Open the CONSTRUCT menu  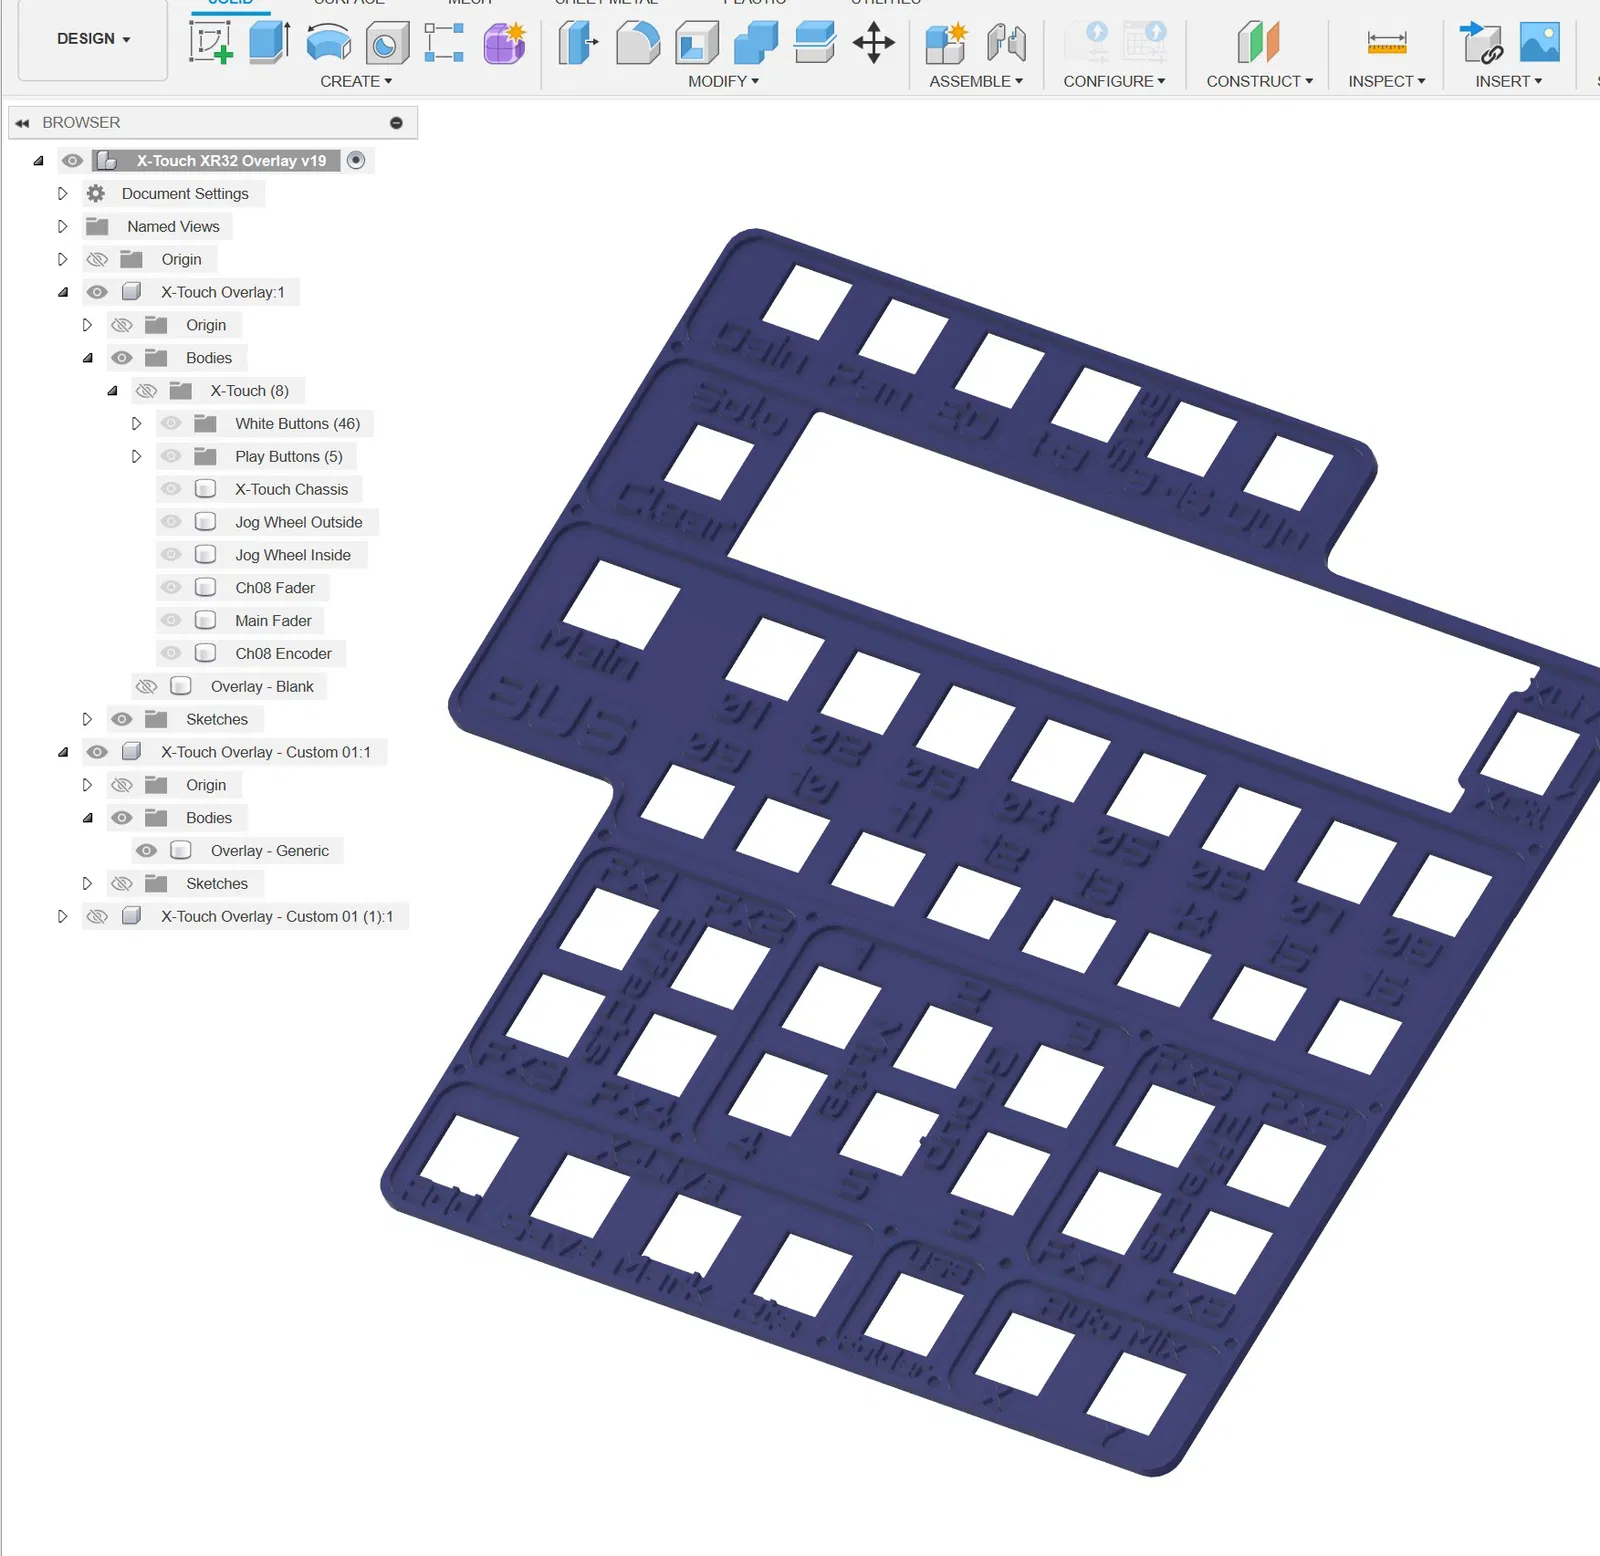(x=1259, y=82)
